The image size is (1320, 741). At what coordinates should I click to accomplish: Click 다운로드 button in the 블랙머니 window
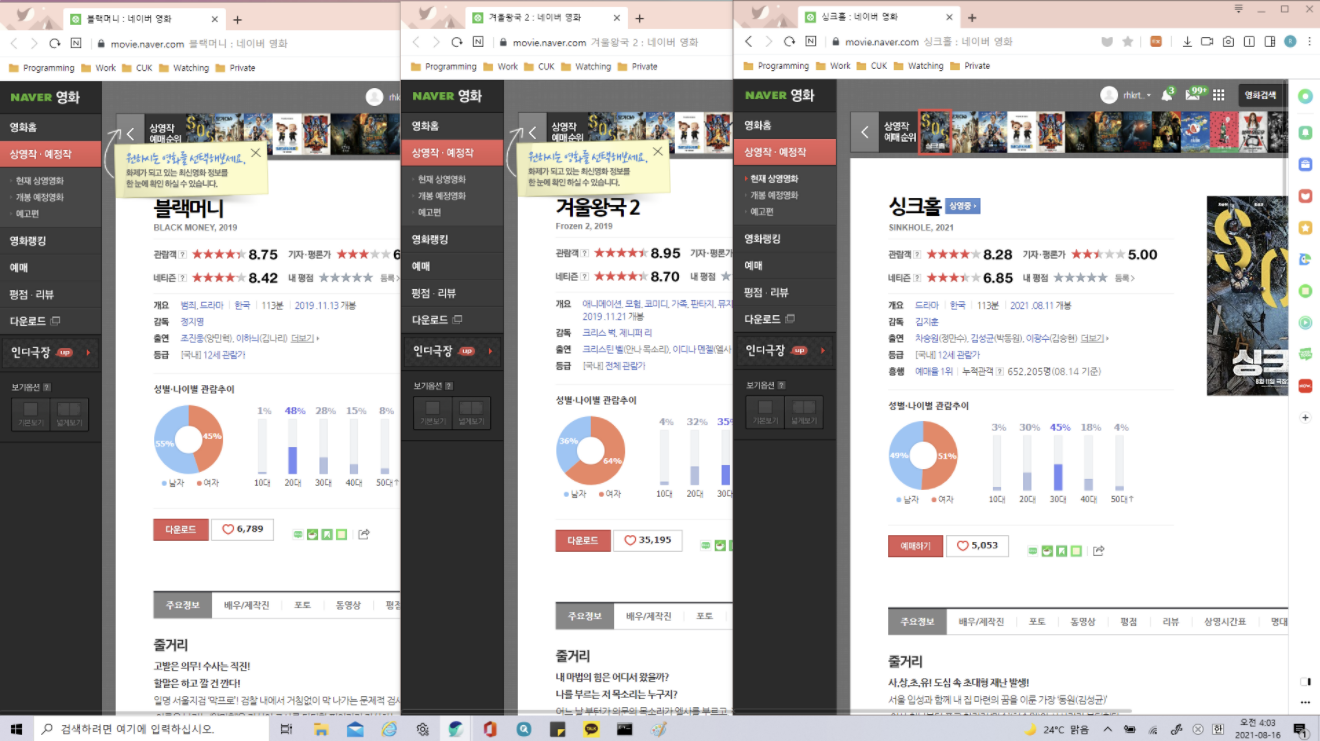[181, 529]
